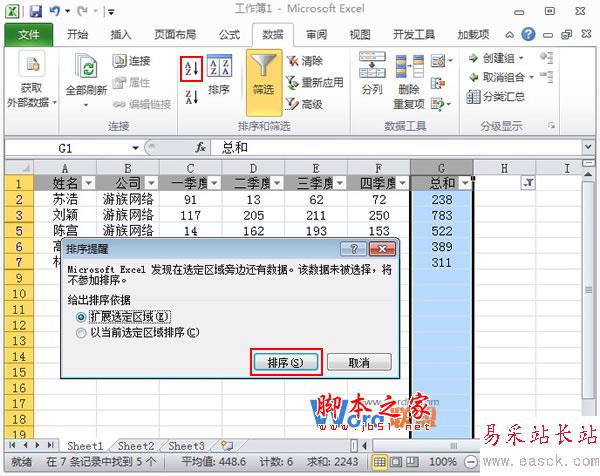Image resolution: width=600 pixels, height=476 pixels.
Task: Open the 一季度 column filter dropdown
Action: pos(215,183)
